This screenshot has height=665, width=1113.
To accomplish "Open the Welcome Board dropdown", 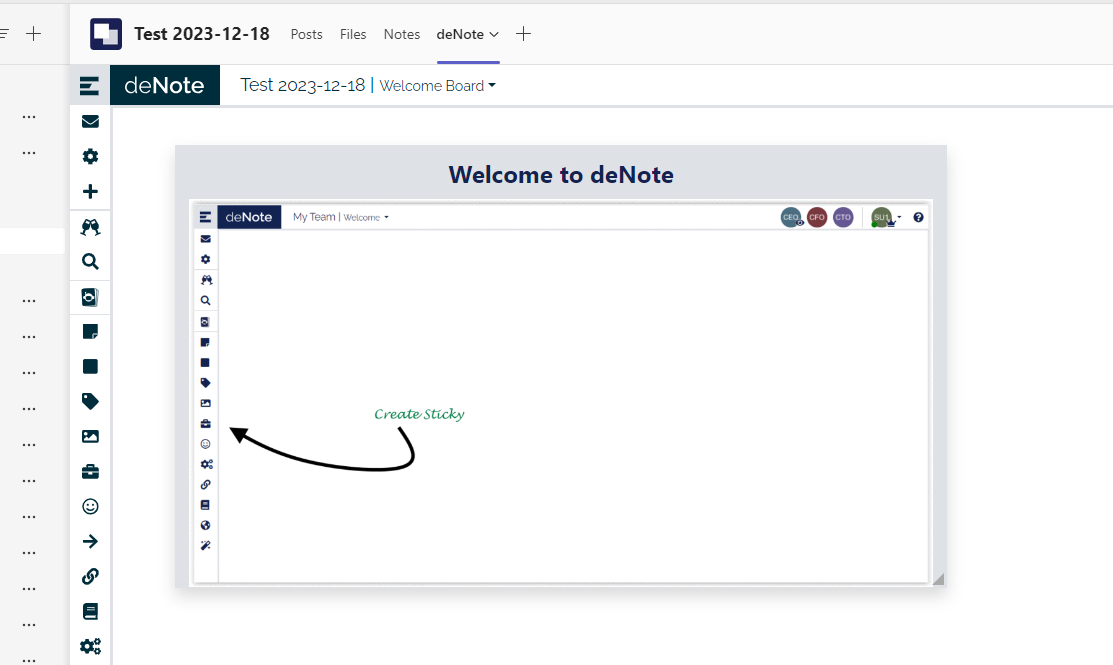I will point(437,86).
